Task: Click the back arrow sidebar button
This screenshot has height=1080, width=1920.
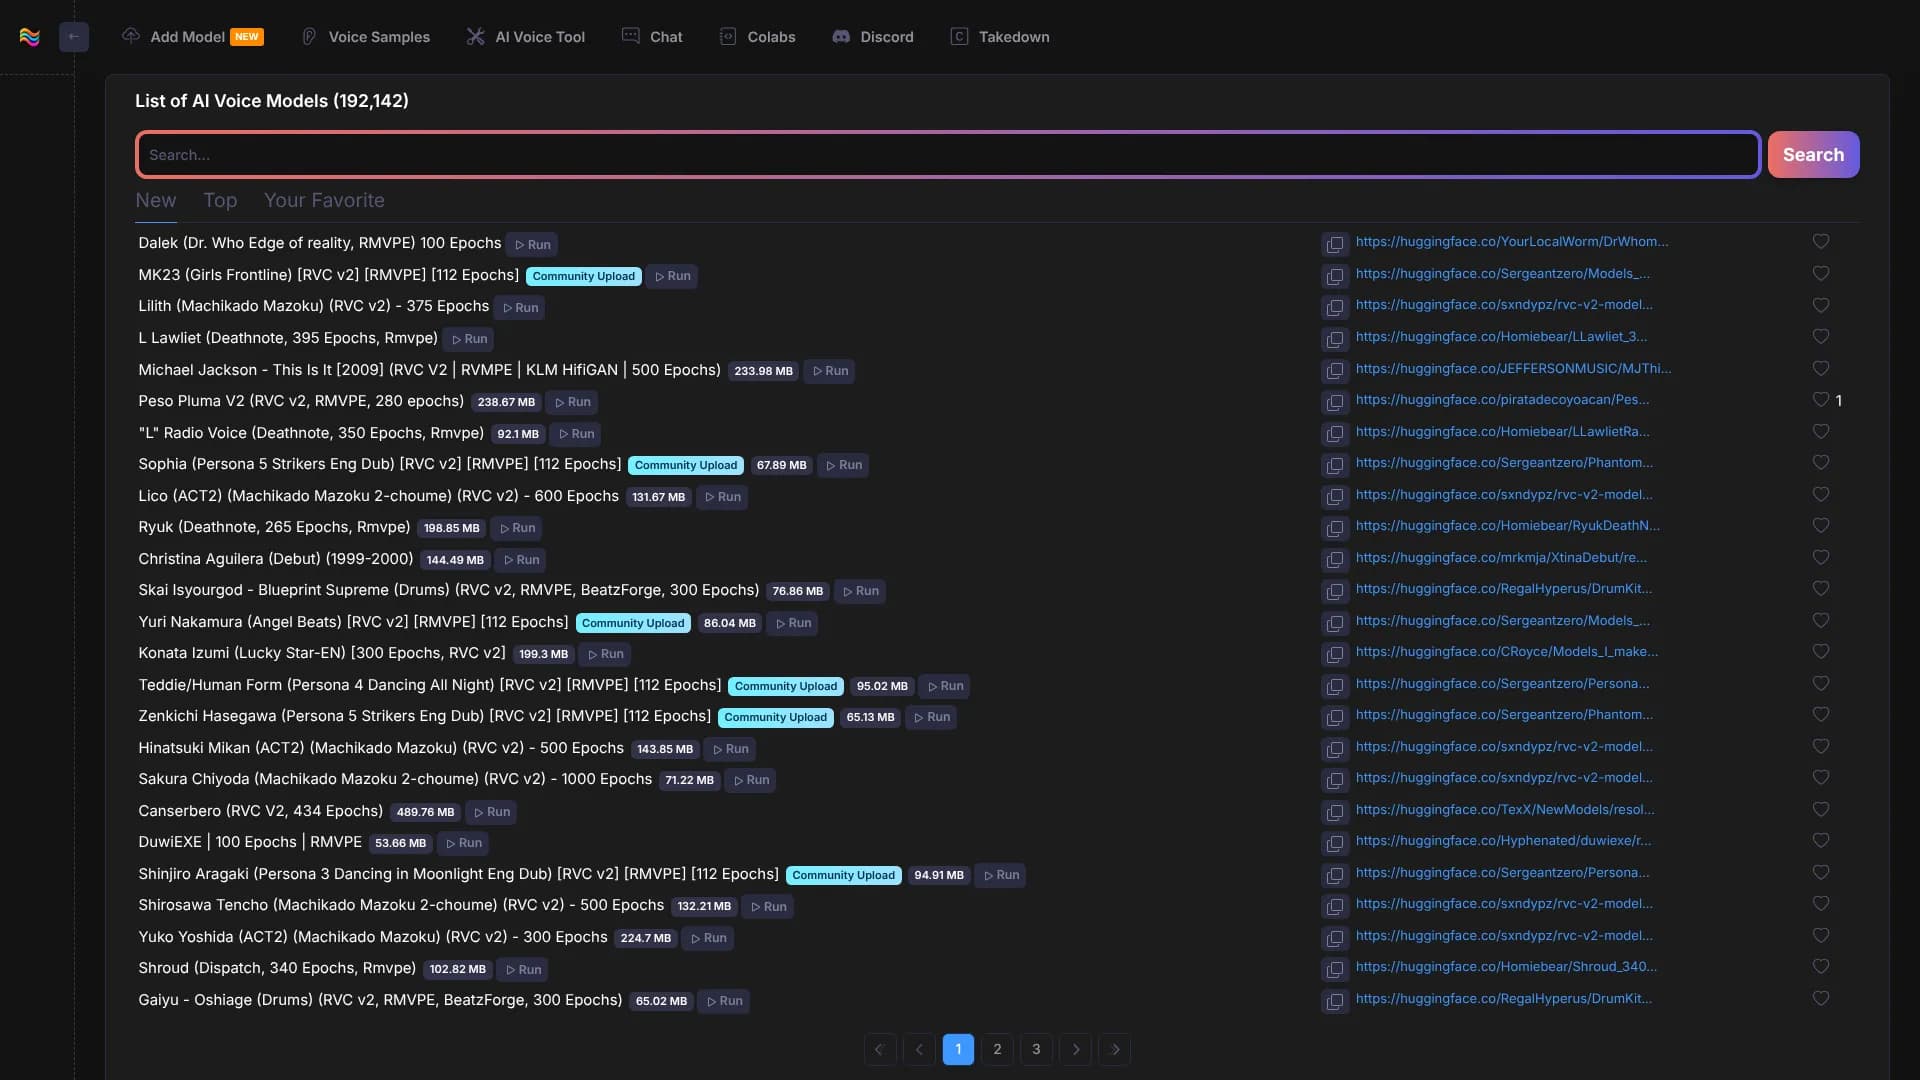Action: pyautogui.click(x=74, y=37)
